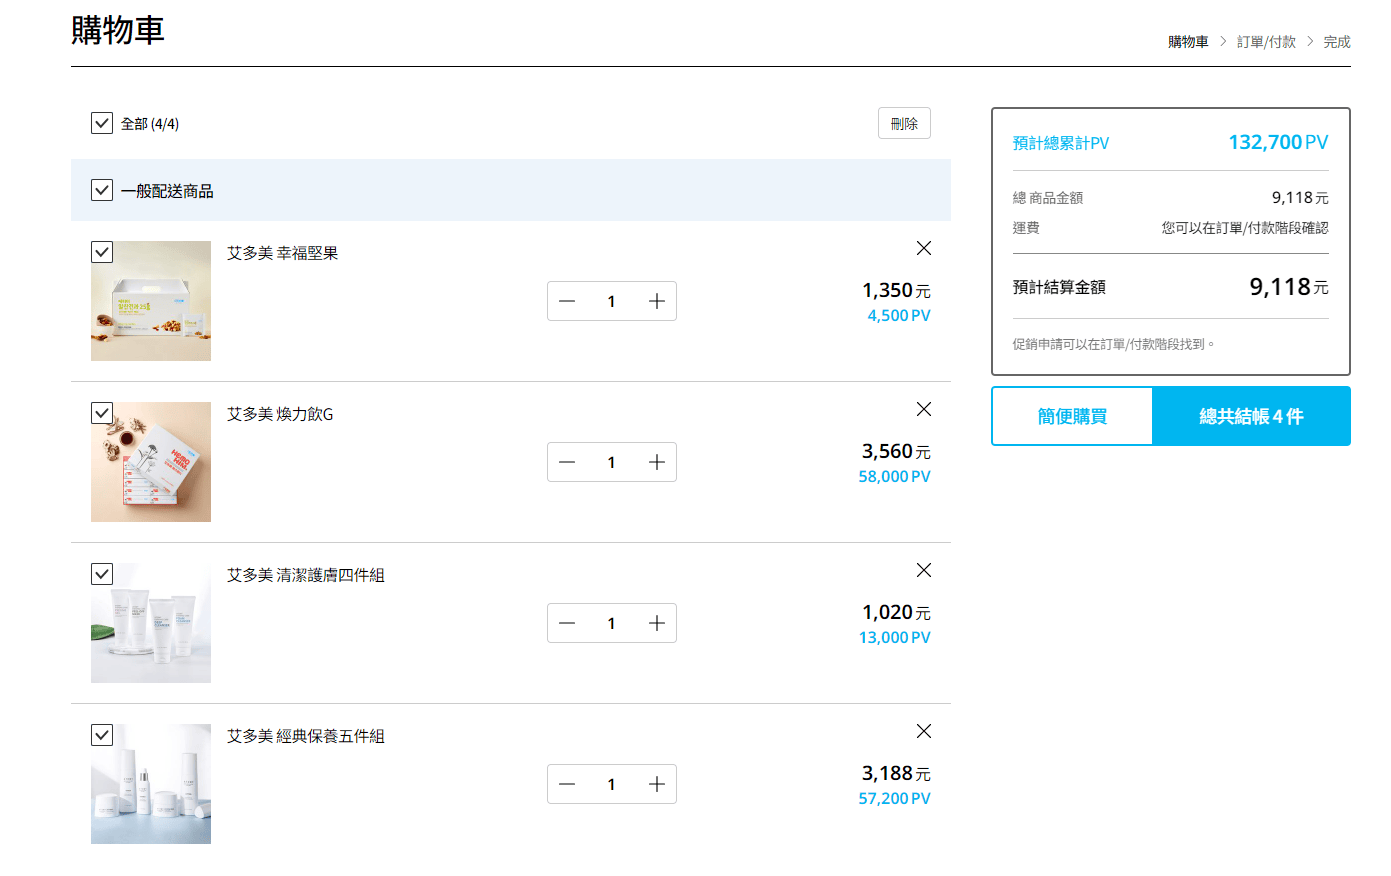
Task: Click the quantity field of 艾多美 煥力飲G
Action: pos(612,462)
